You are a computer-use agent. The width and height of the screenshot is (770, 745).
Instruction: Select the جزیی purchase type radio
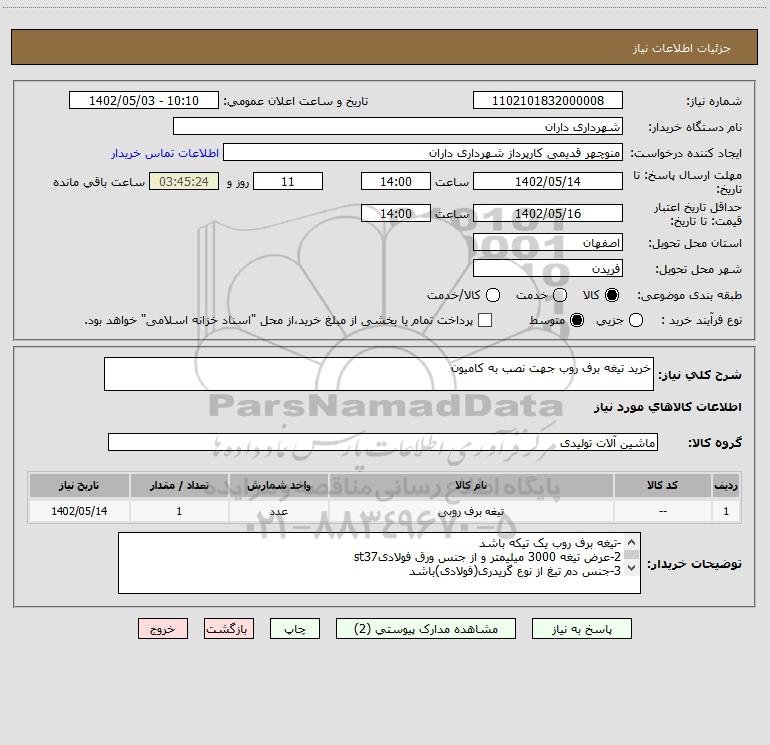click(x=635, y=320)
